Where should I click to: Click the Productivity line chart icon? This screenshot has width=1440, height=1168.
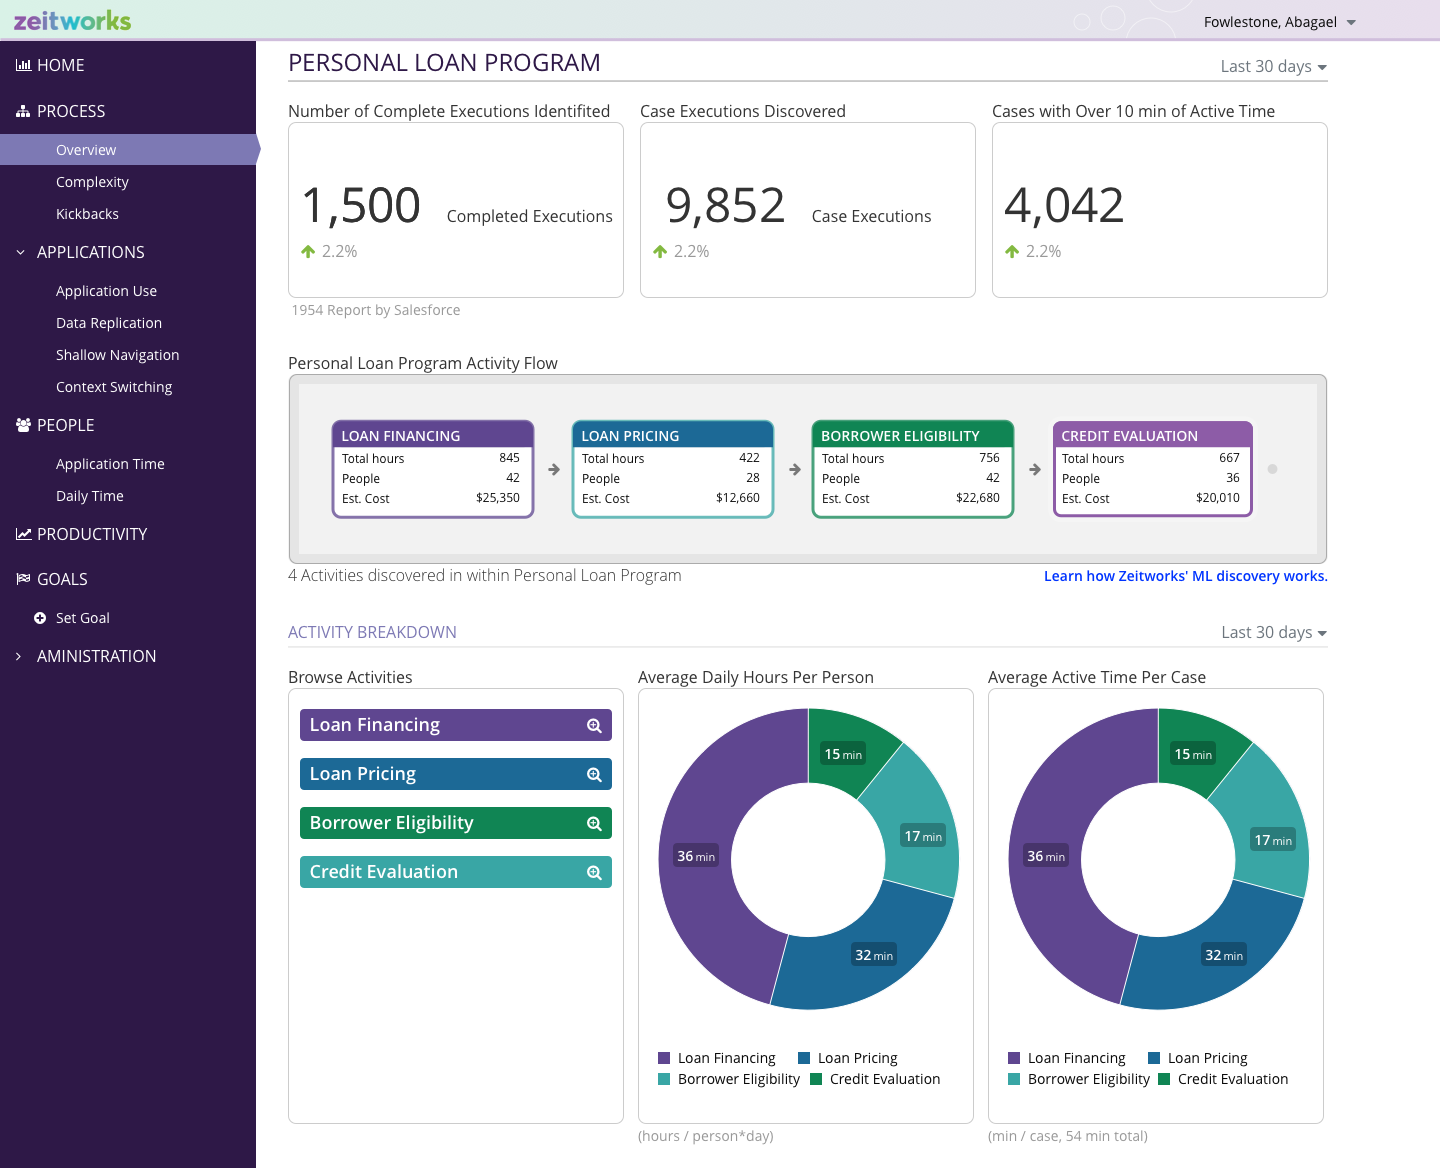click(23, 534)
